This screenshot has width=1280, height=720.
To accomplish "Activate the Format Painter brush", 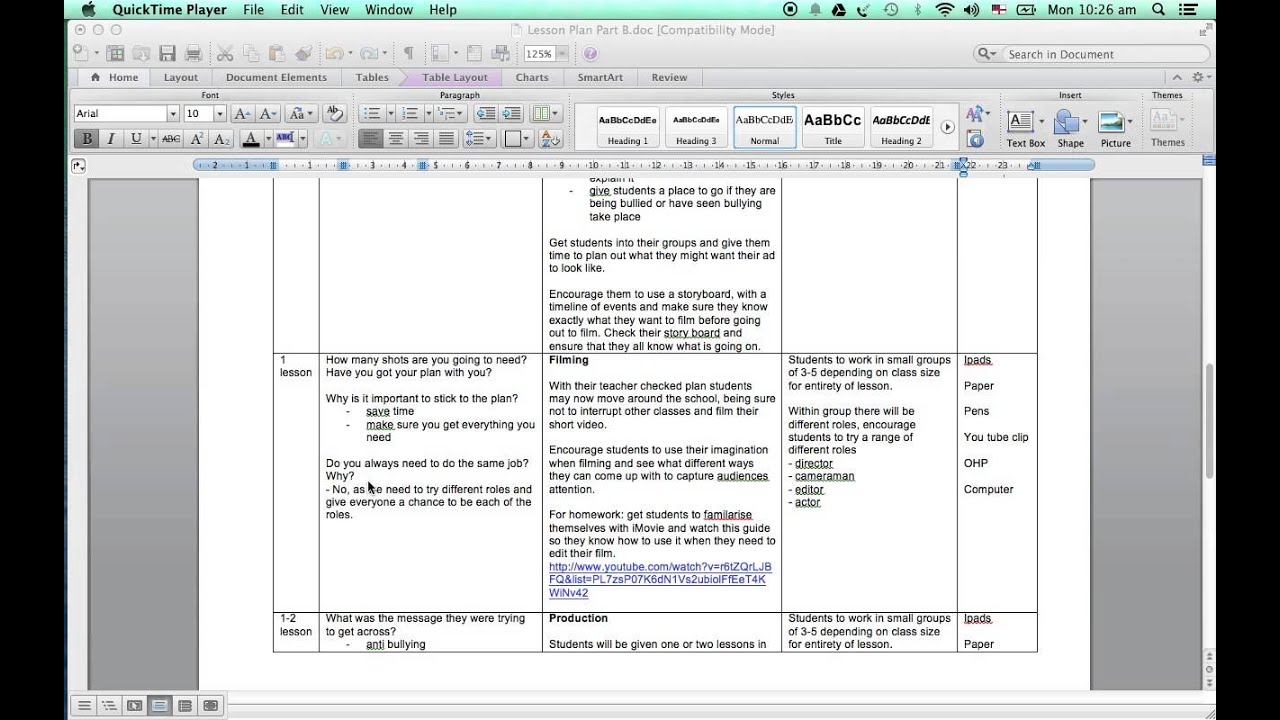I will click(302, 54).
